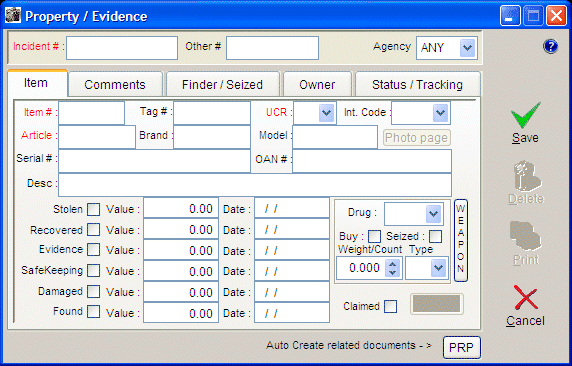Switch to the Comments tab
This screenshot has height=366, width=572.
(x=115, y=84)
